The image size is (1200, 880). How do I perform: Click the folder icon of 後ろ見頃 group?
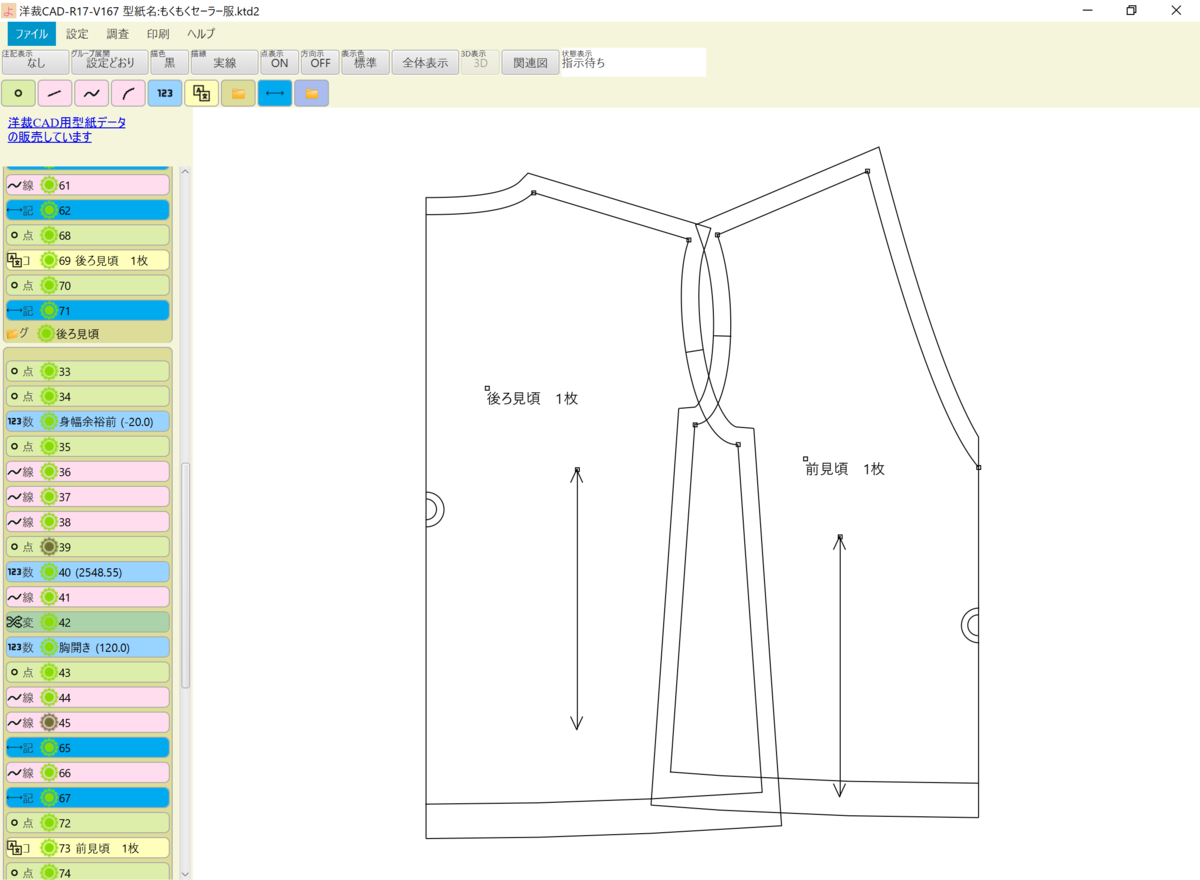[x=13, y=334]
